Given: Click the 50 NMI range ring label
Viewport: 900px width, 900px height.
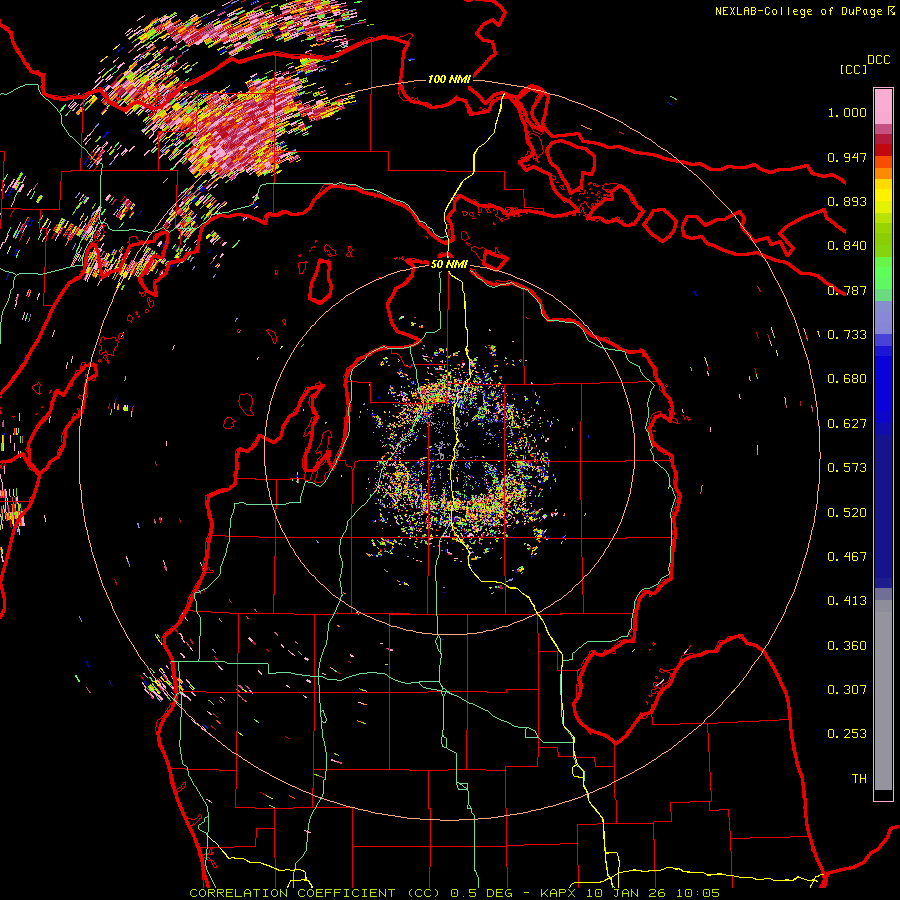Looking at the screenshot, I should [449, 264].
